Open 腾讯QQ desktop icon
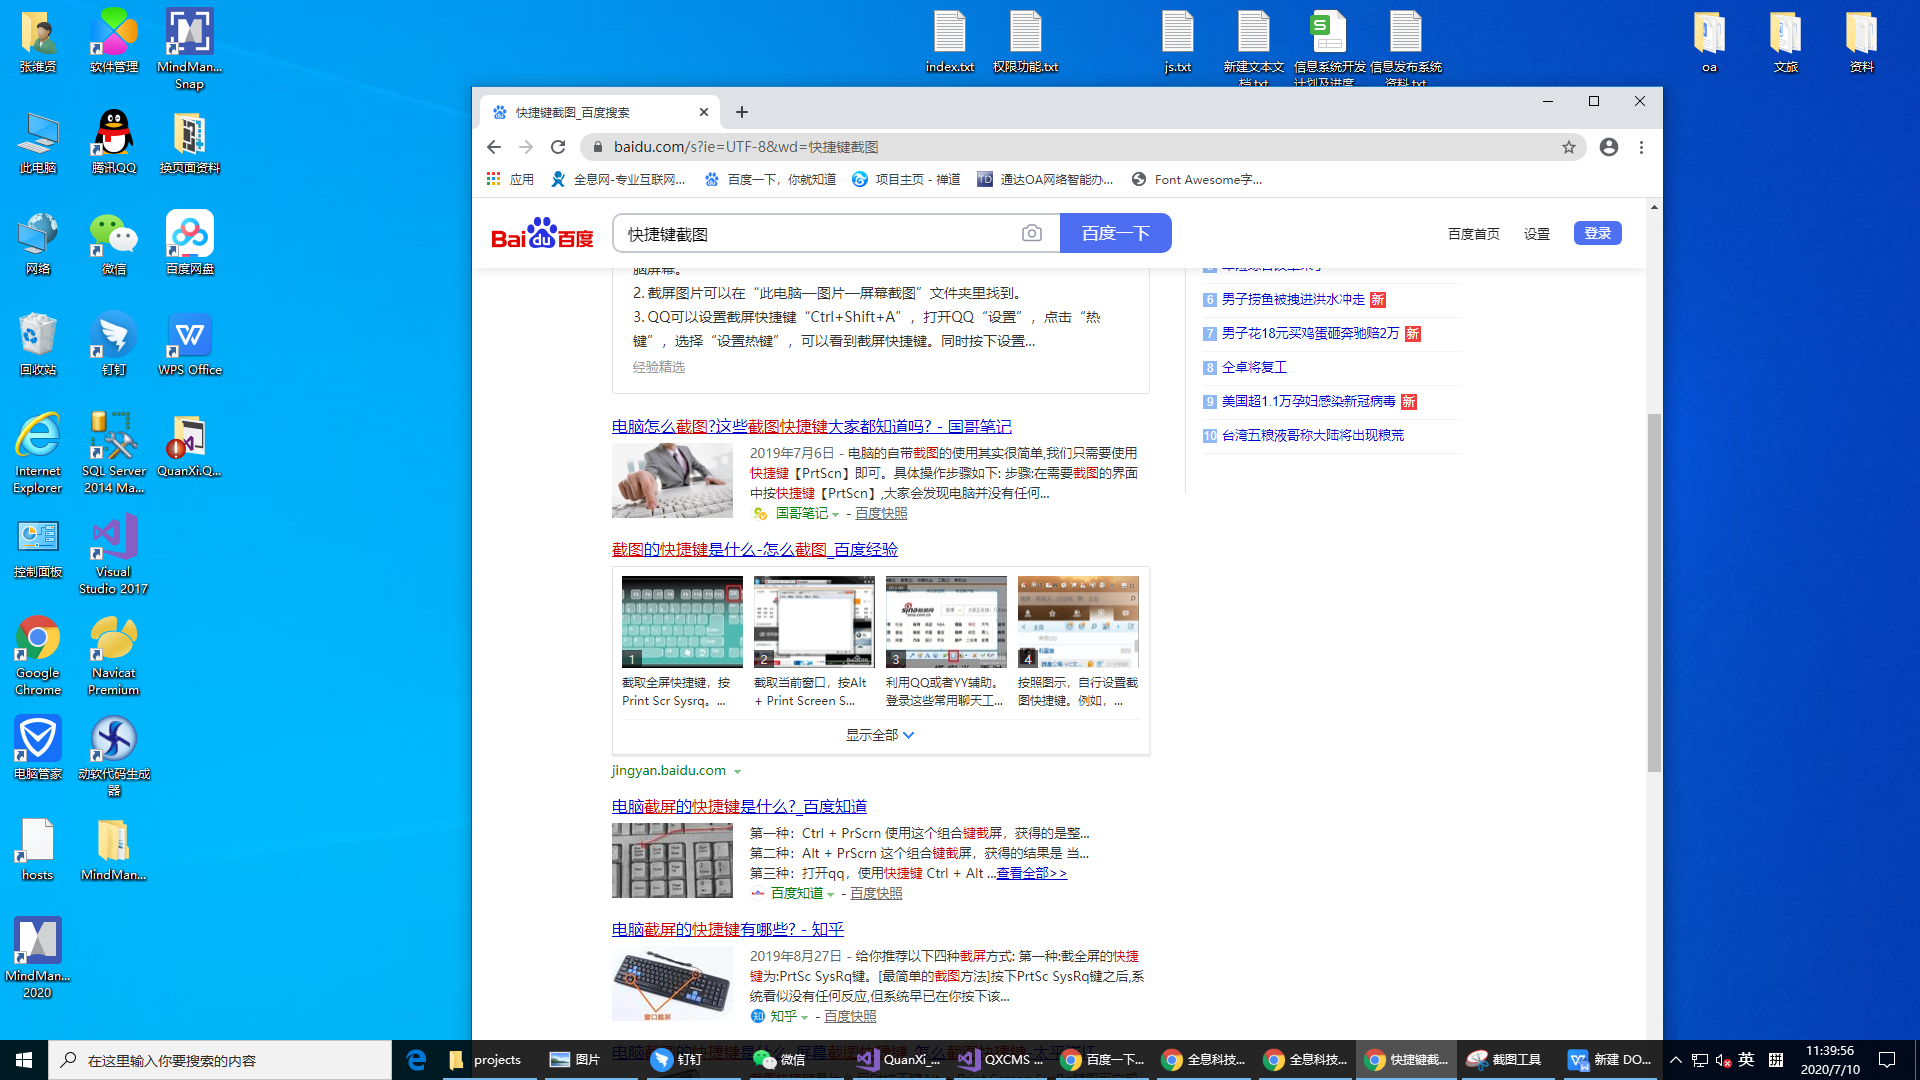 coord(114,141)
